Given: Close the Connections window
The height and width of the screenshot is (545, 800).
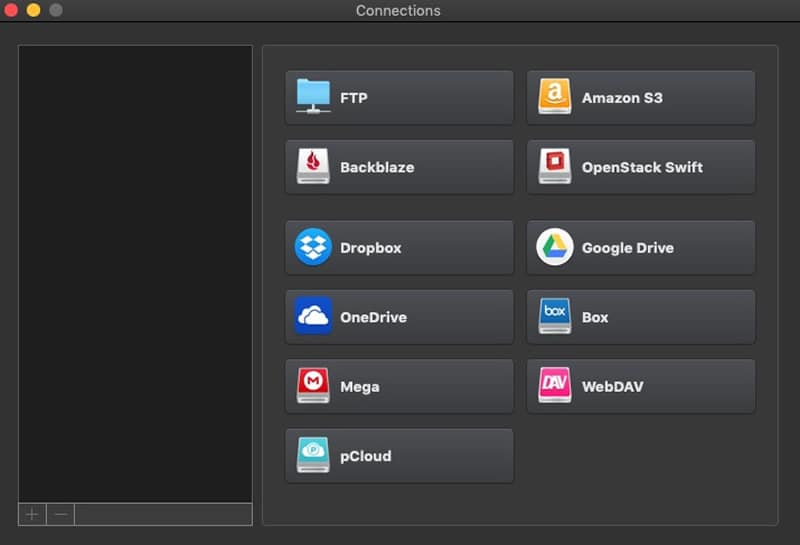Looking at the screenshot, I should pyautogui.click(x=11, y=10).
